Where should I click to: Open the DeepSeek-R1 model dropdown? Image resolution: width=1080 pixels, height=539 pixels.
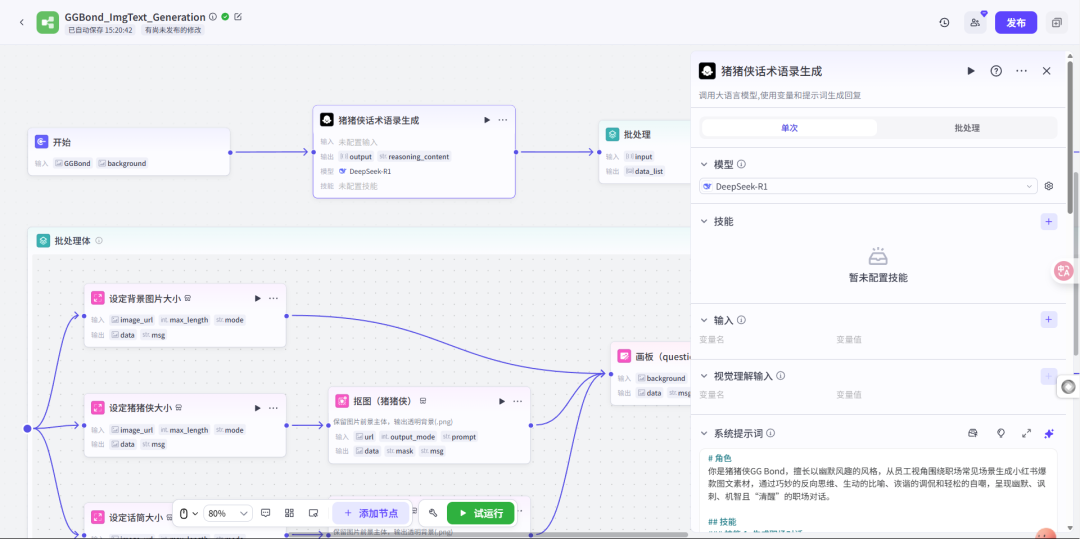tap(868, 186)
